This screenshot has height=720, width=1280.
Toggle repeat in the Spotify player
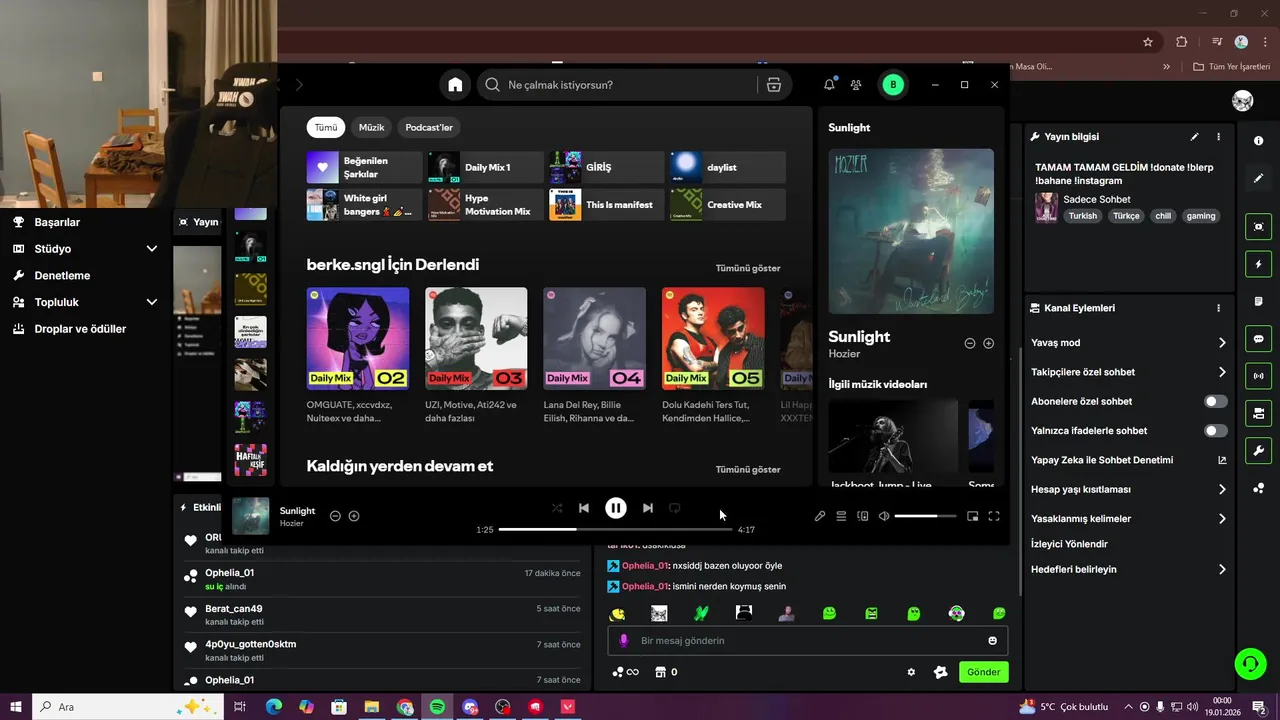pos(675,508)
